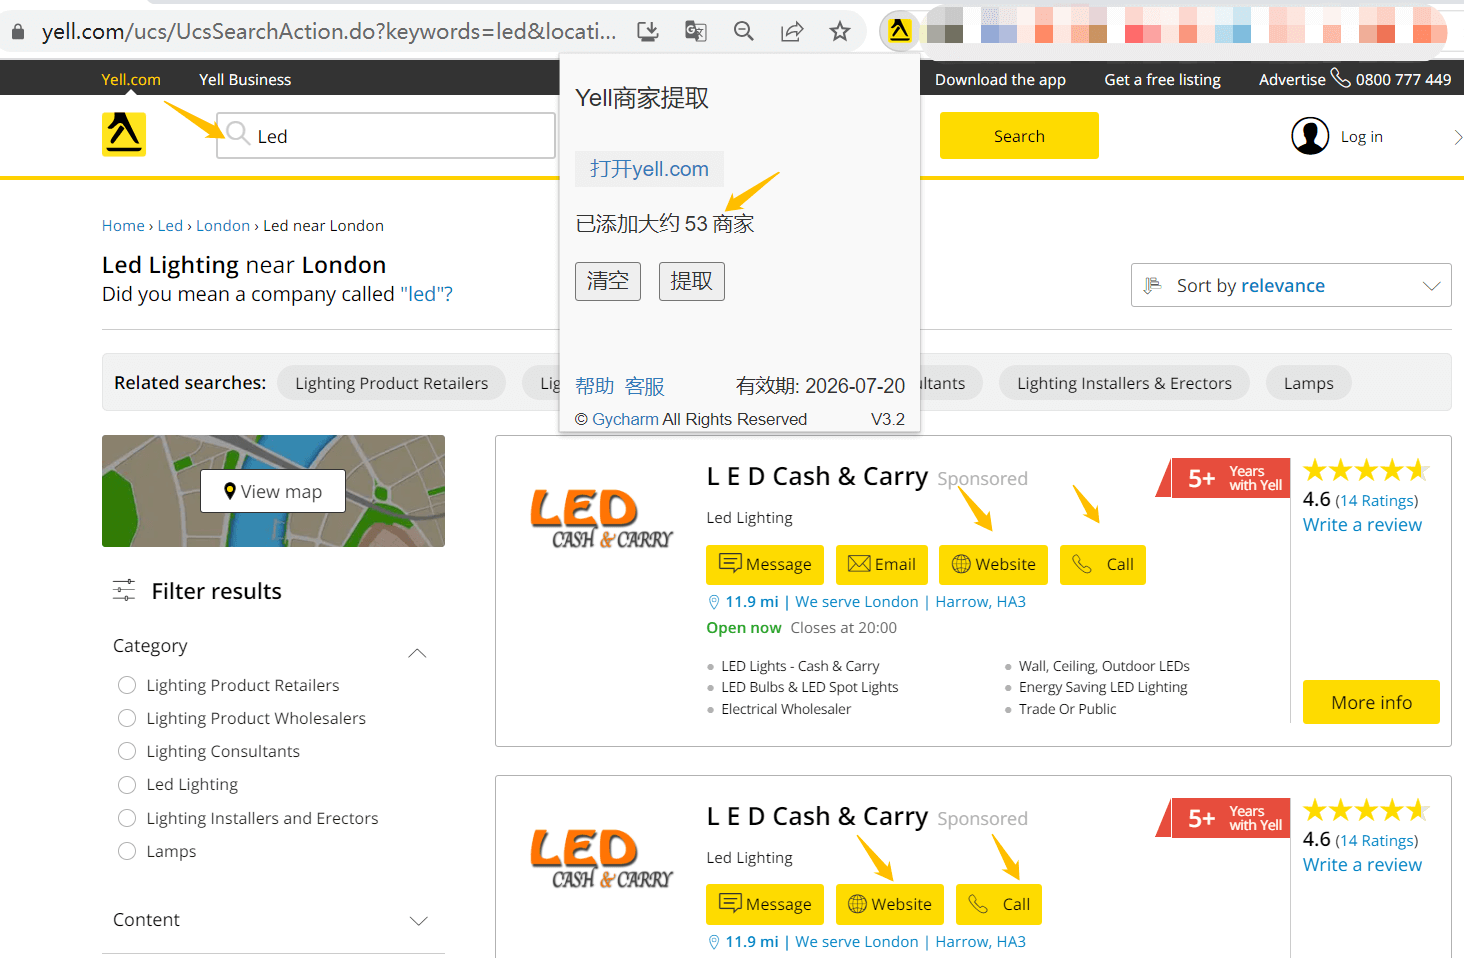The image size is (1464, 958).
Task: Click Call button on second listing
Action: point(999,904)
